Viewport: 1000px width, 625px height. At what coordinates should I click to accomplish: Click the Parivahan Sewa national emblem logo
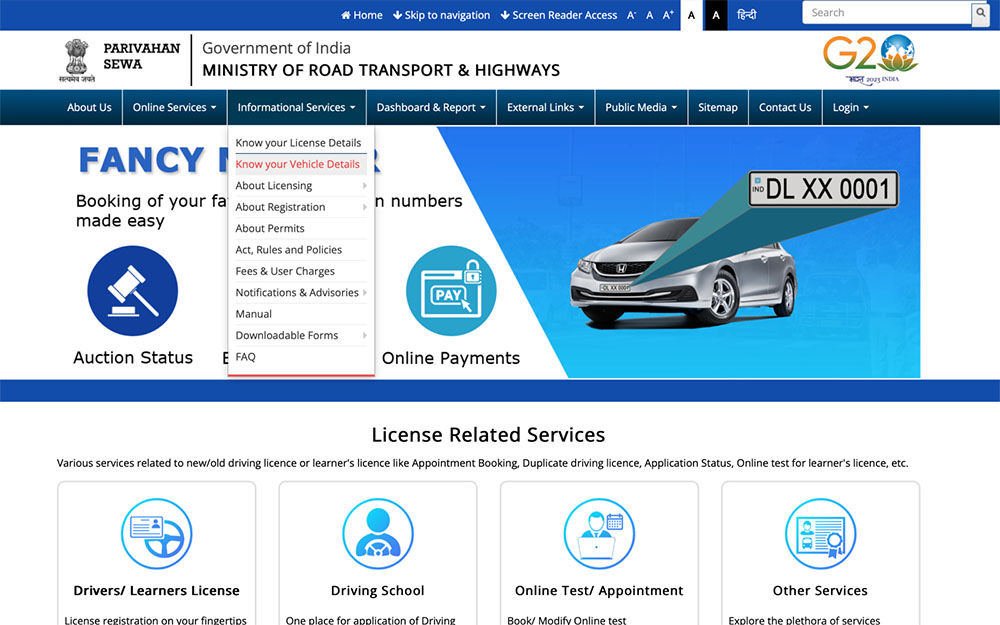pyautogui.click(x=78, y=58)
